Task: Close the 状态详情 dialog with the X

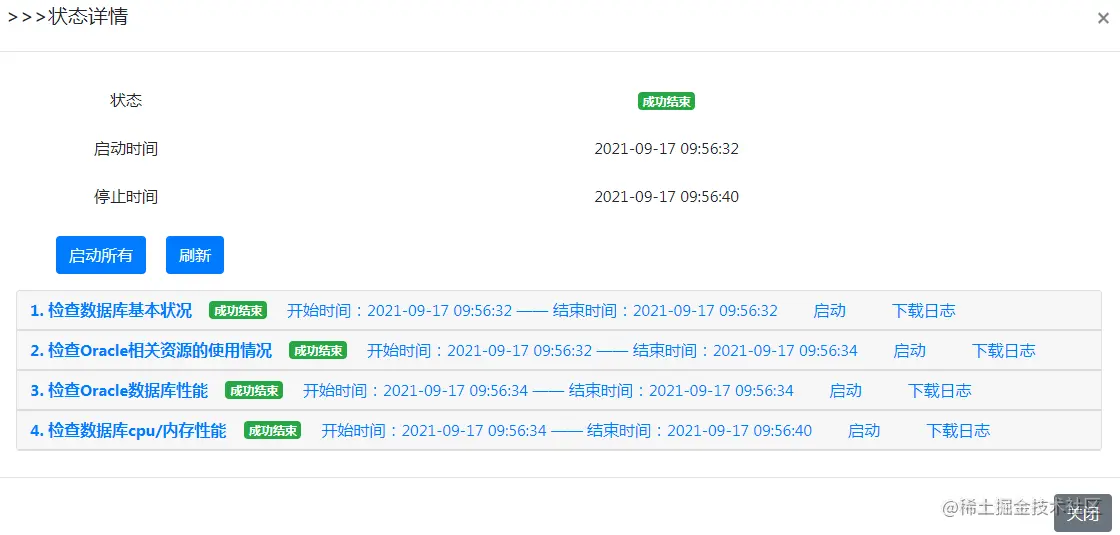Action: click(x=1103, y=19)
